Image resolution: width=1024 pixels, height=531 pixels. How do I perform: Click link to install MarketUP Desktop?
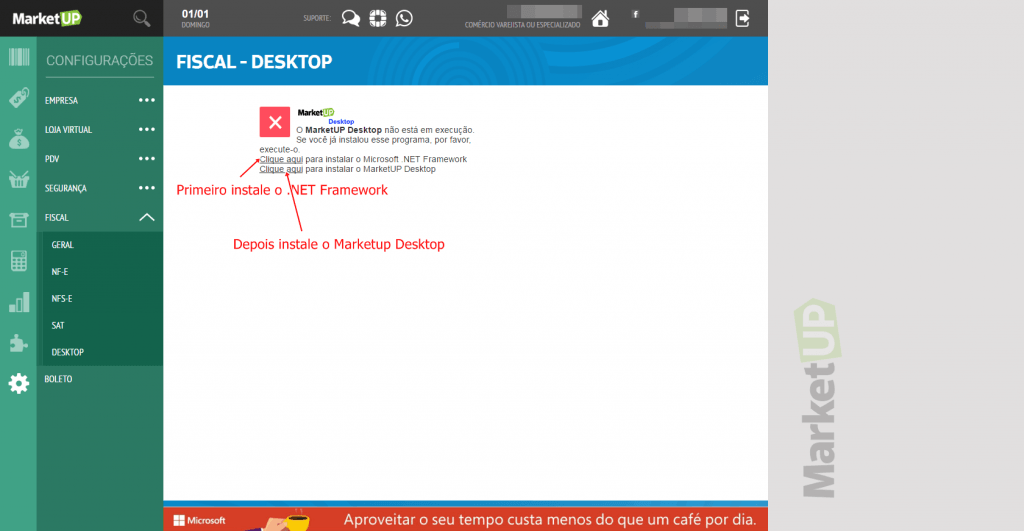tap(281, 169)
